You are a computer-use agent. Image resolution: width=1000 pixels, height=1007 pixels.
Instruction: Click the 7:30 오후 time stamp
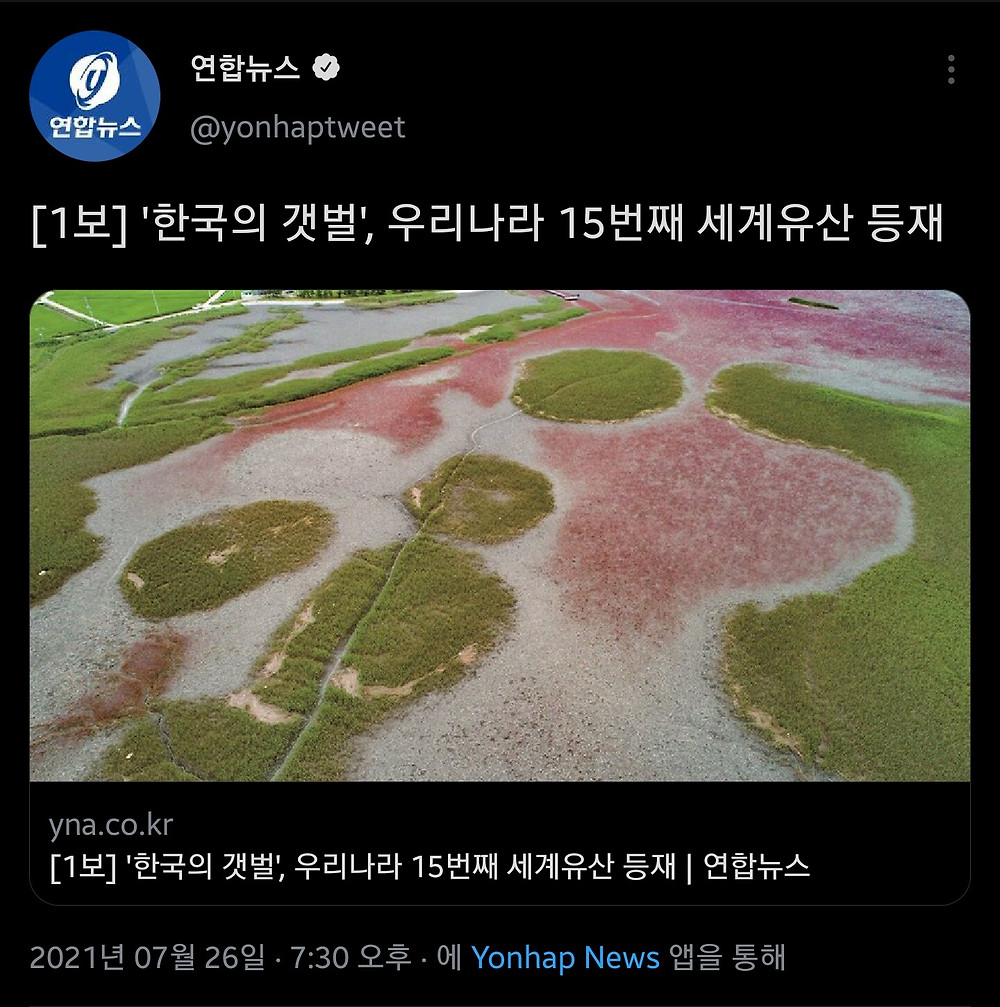click(351, 958)
